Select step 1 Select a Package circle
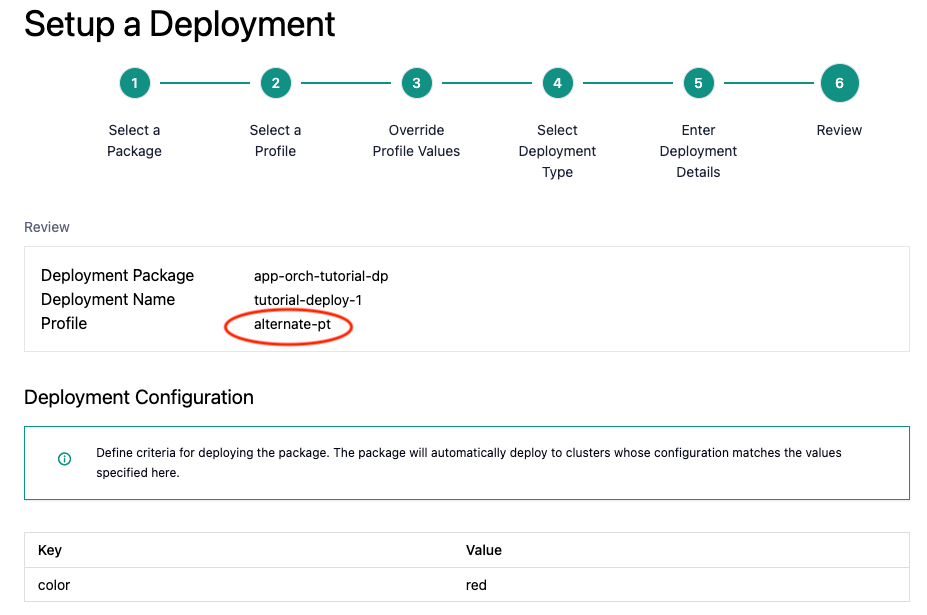This screenshot has width=927, height=615. tap(134, 83)
